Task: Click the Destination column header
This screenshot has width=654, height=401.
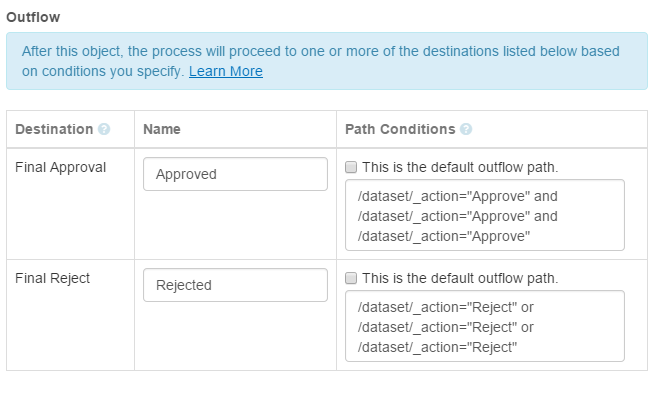Action: [x=54, y=129]
